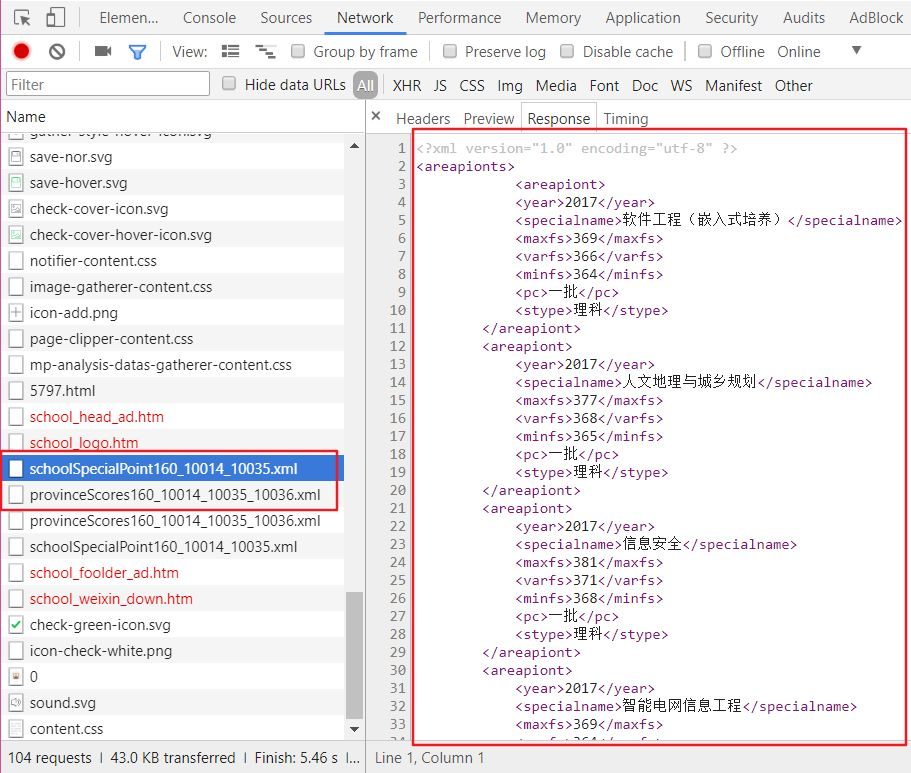Click the request list scrollbar thumb
Viewport: 911px width, 773px height.
pos(354,655)
